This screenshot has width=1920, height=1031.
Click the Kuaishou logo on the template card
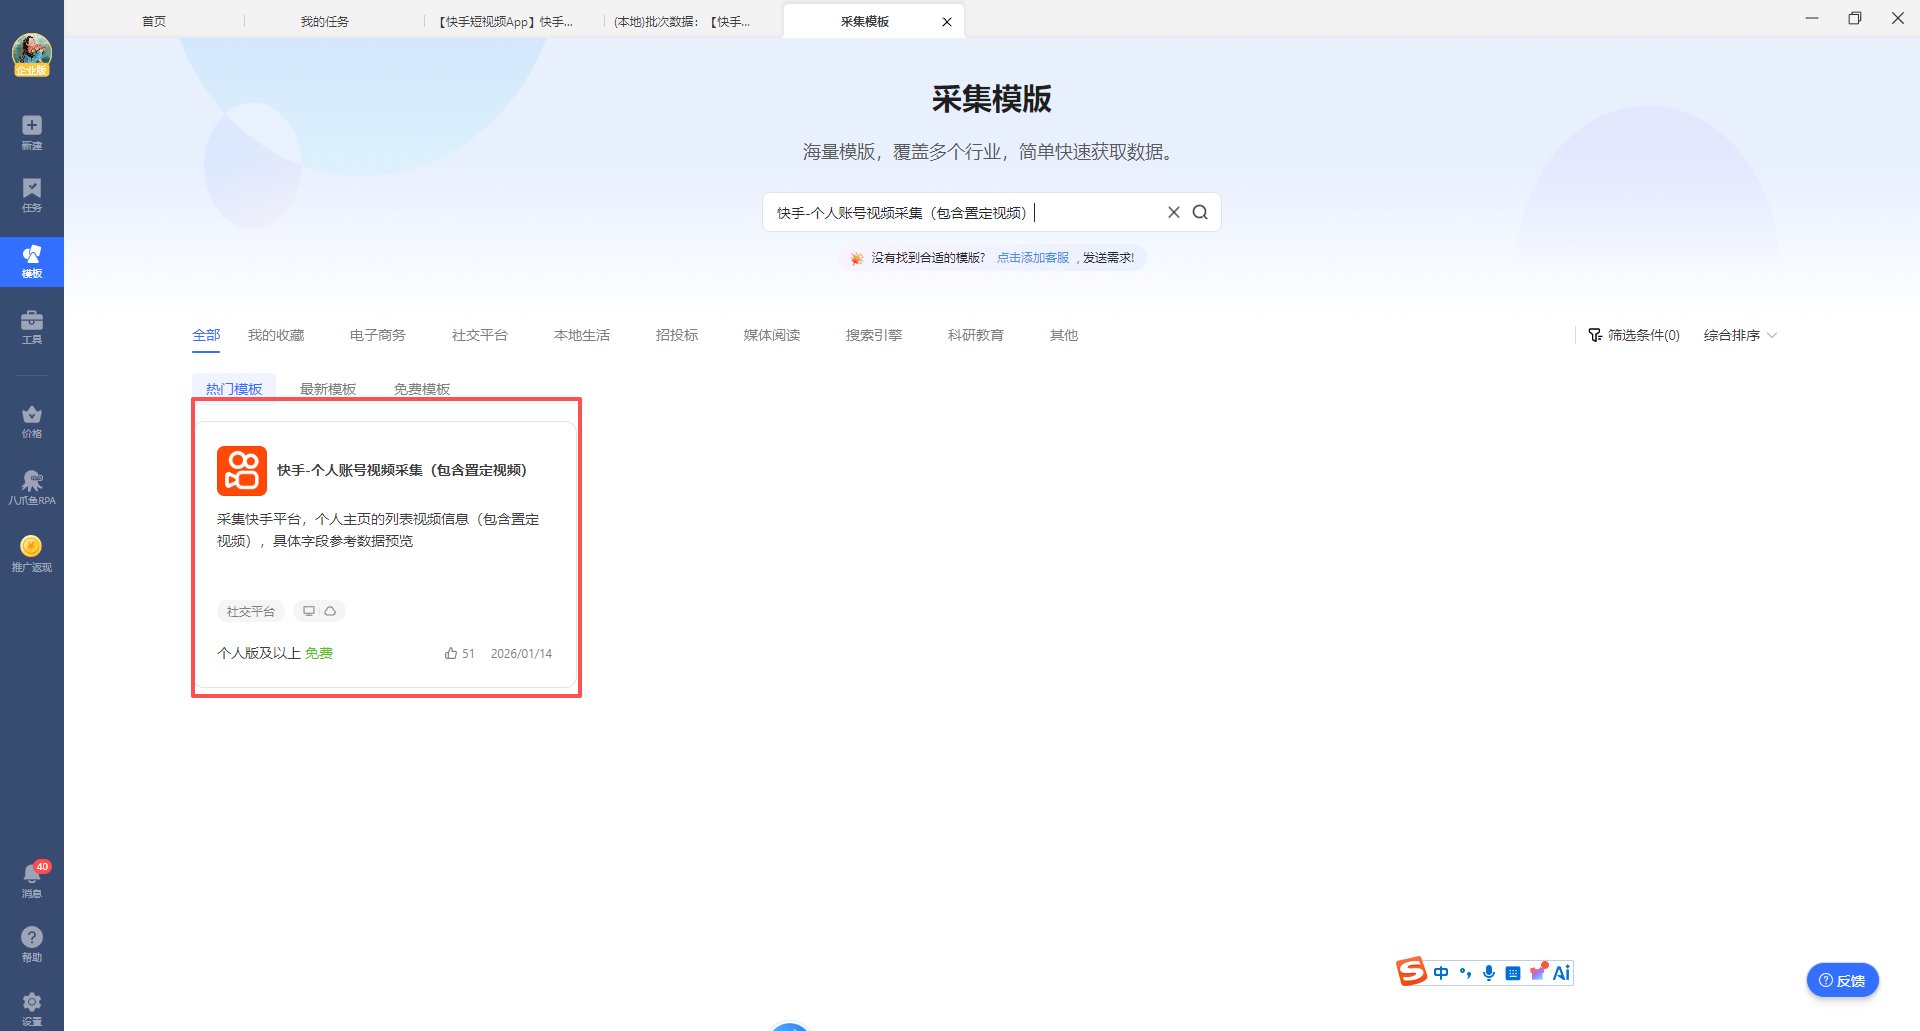pyautogui.click(x=242, y=471)
